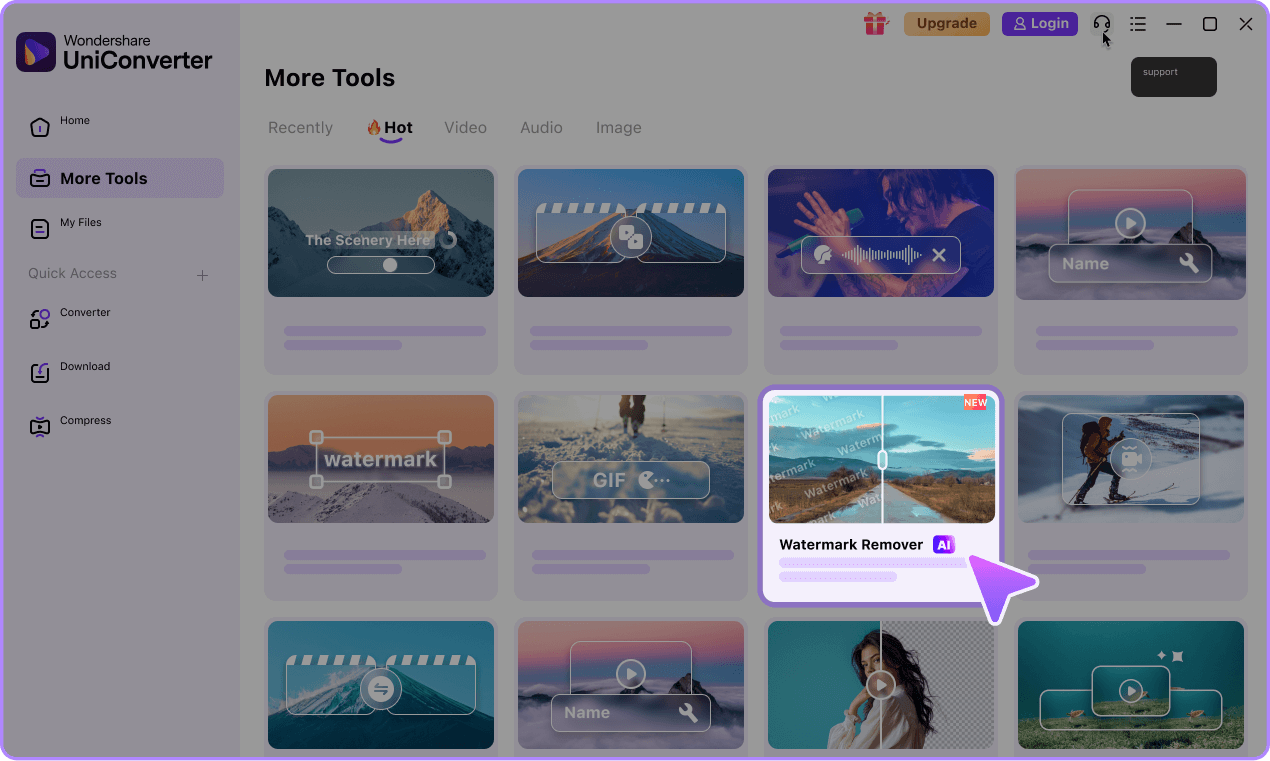Switch to the Video tab
The image size is (1270, 761).
point(466,128)
